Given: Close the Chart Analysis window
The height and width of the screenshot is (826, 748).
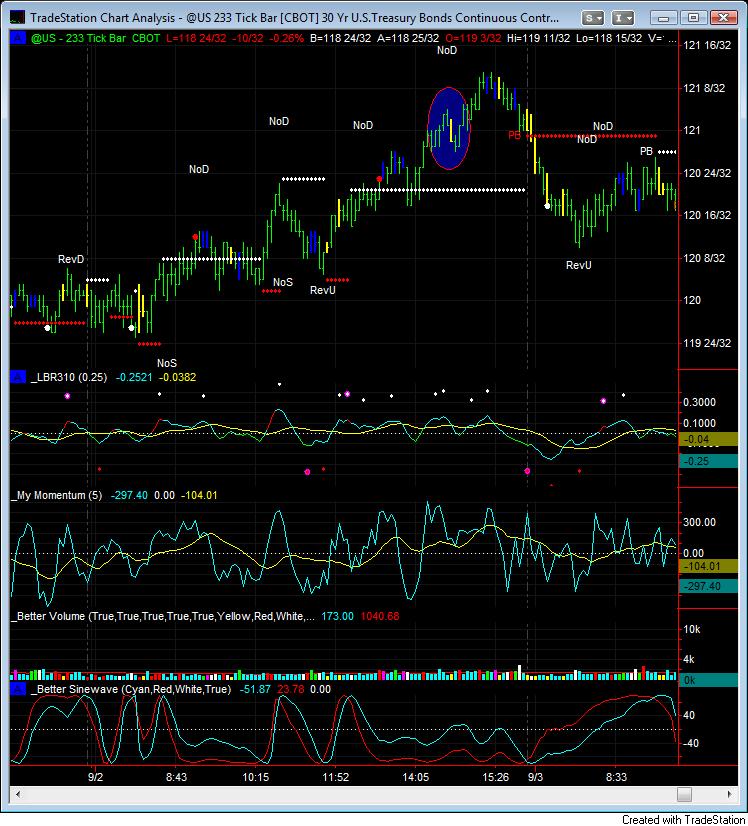Looking at the screenshot, I should 723,18.
